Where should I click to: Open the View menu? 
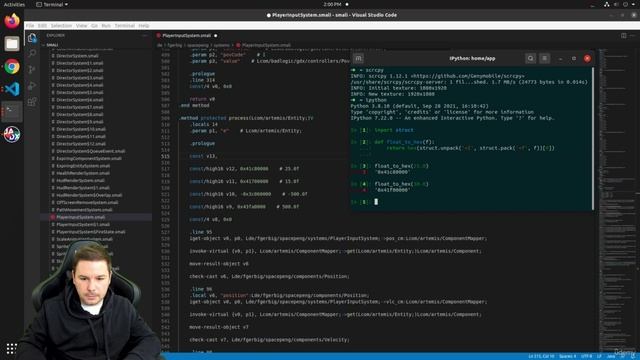[x=82, y=26]
